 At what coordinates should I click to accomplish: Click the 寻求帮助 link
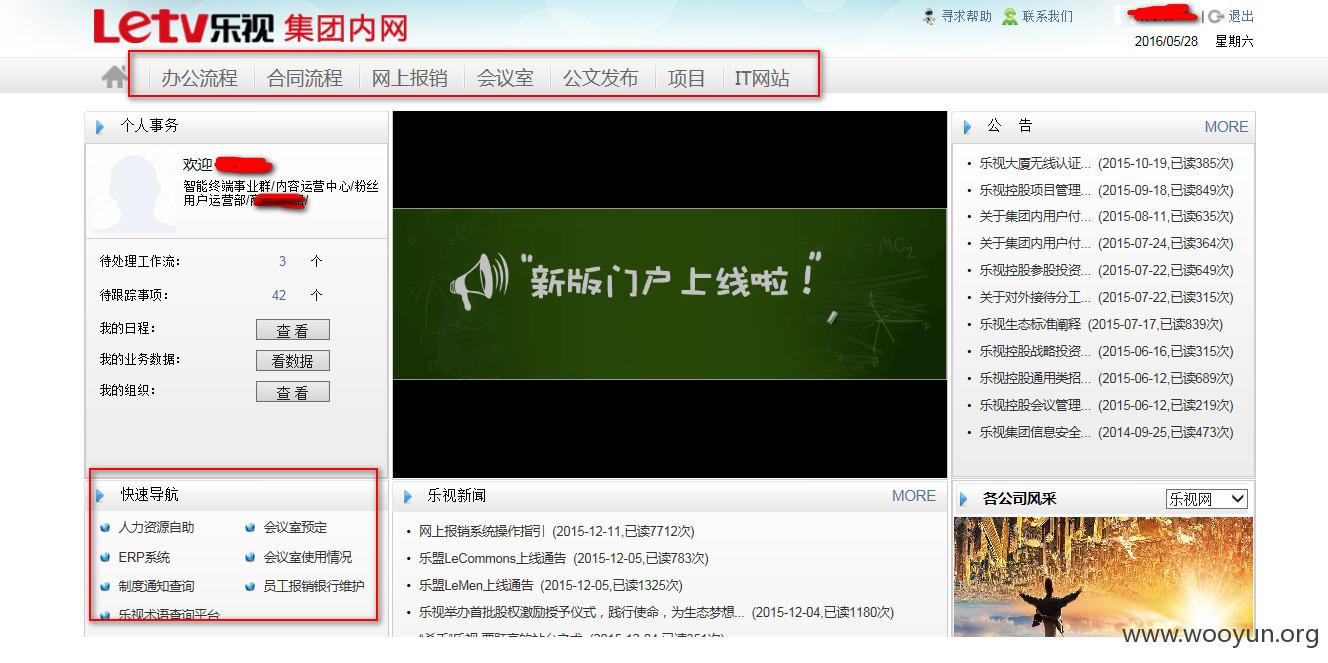[967, 16]
